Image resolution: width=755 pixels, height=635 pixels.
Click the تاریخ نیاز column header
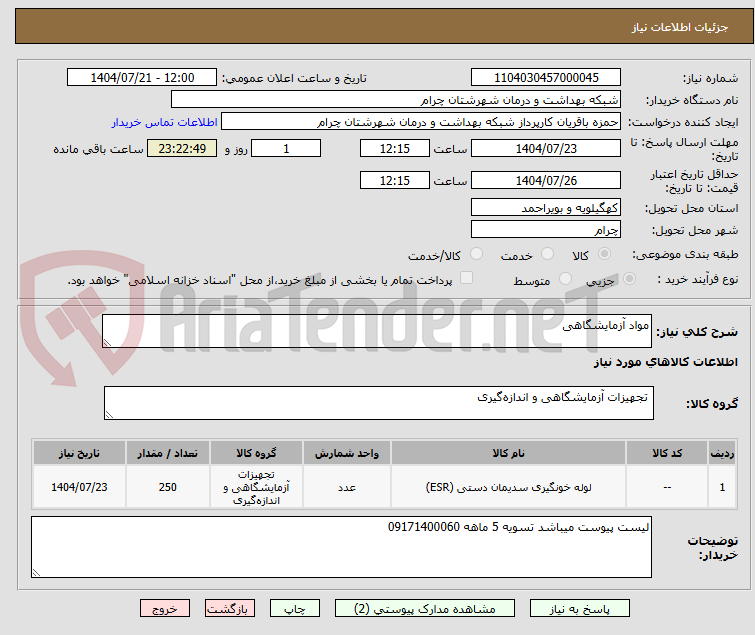click(x=79, y=453)
